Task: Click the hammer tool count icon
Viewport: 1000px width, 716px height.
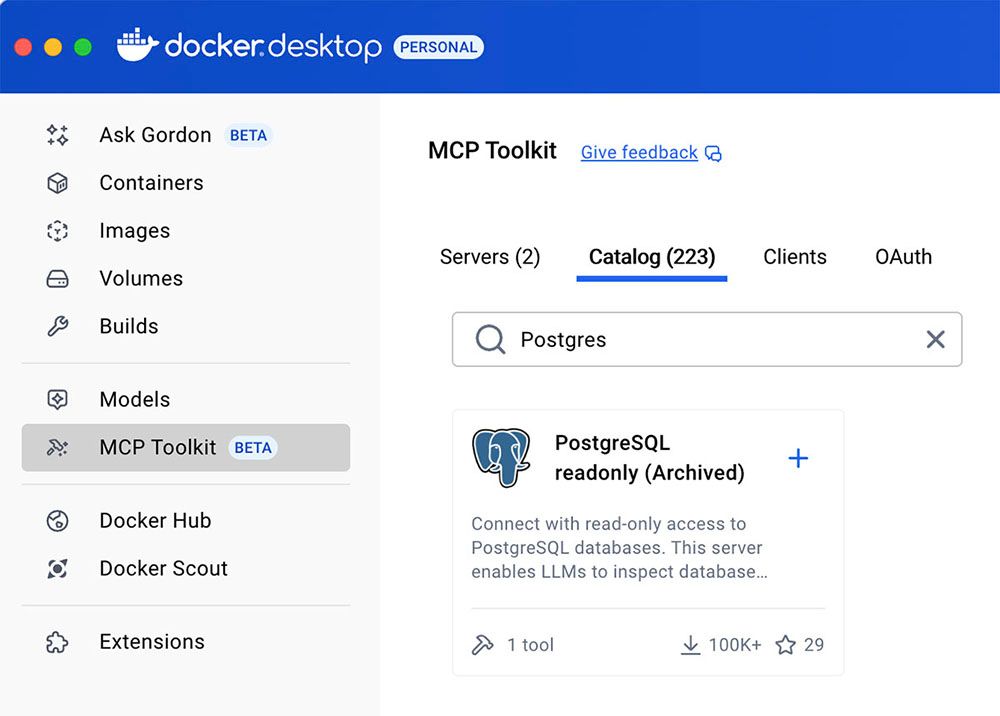Action: [483, 645]
